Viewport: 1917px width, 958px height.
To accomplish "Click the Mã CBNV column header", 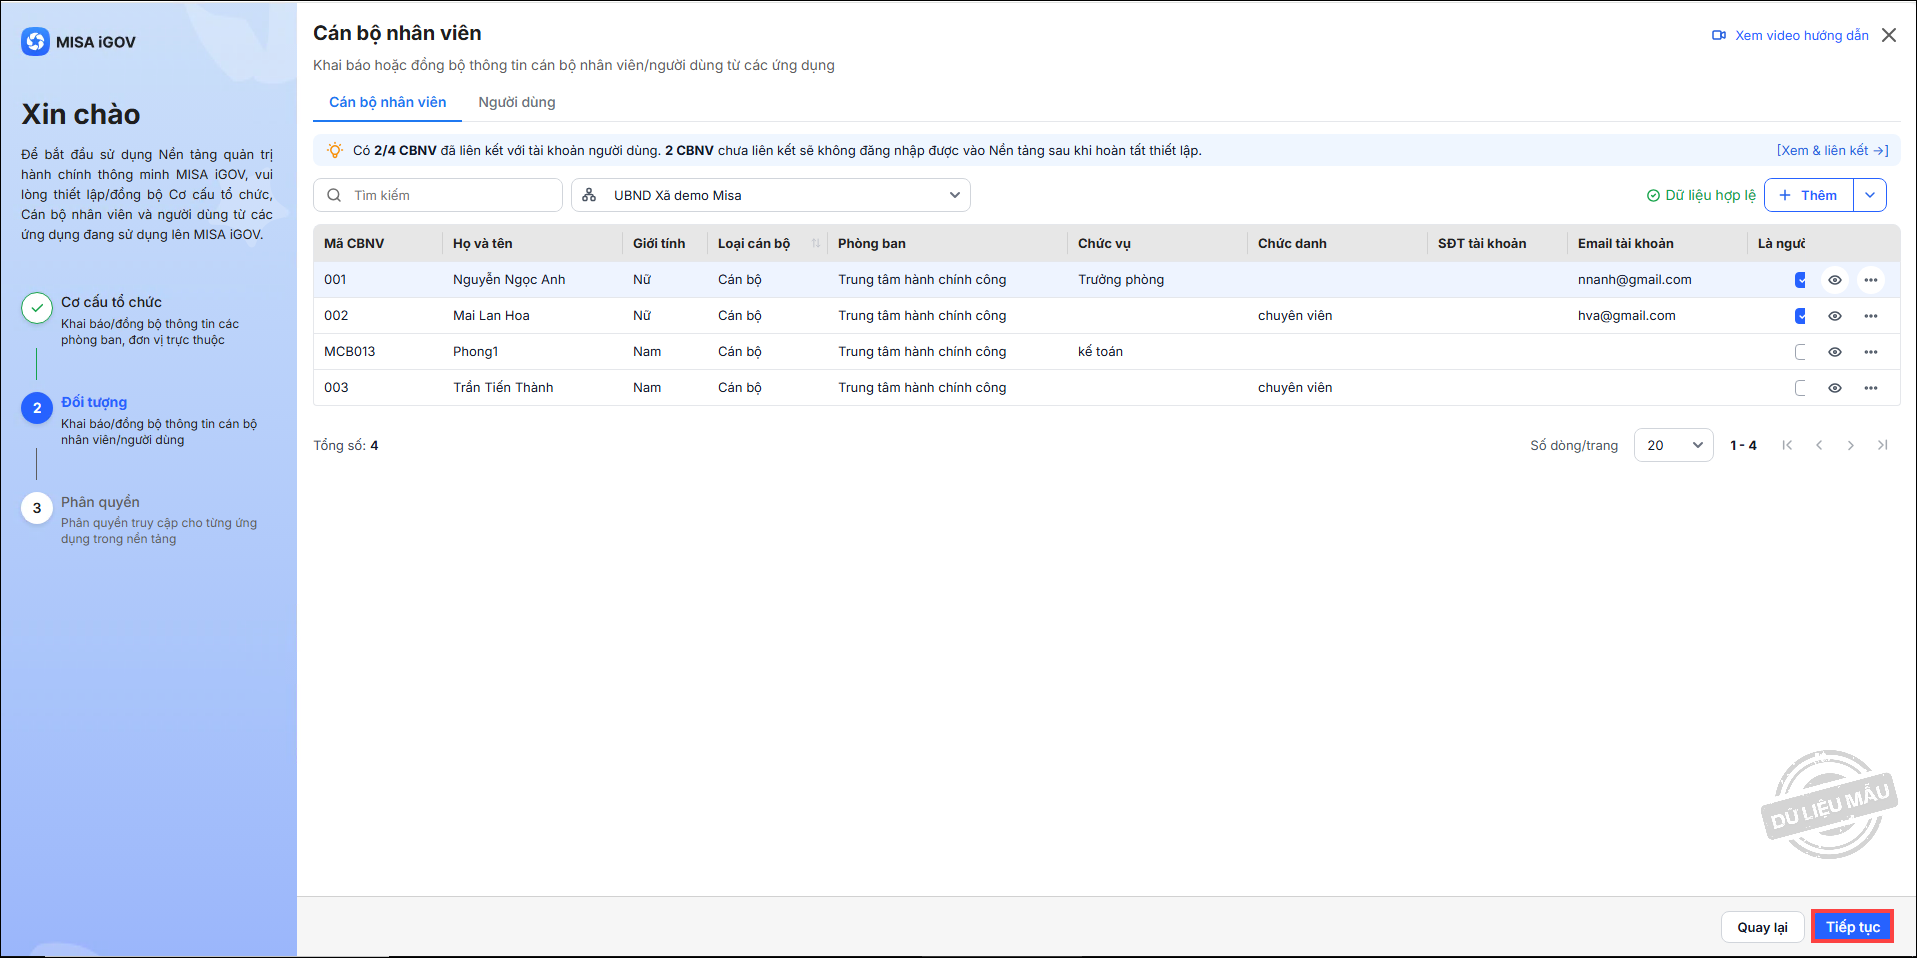I will [x=354, y=243].
